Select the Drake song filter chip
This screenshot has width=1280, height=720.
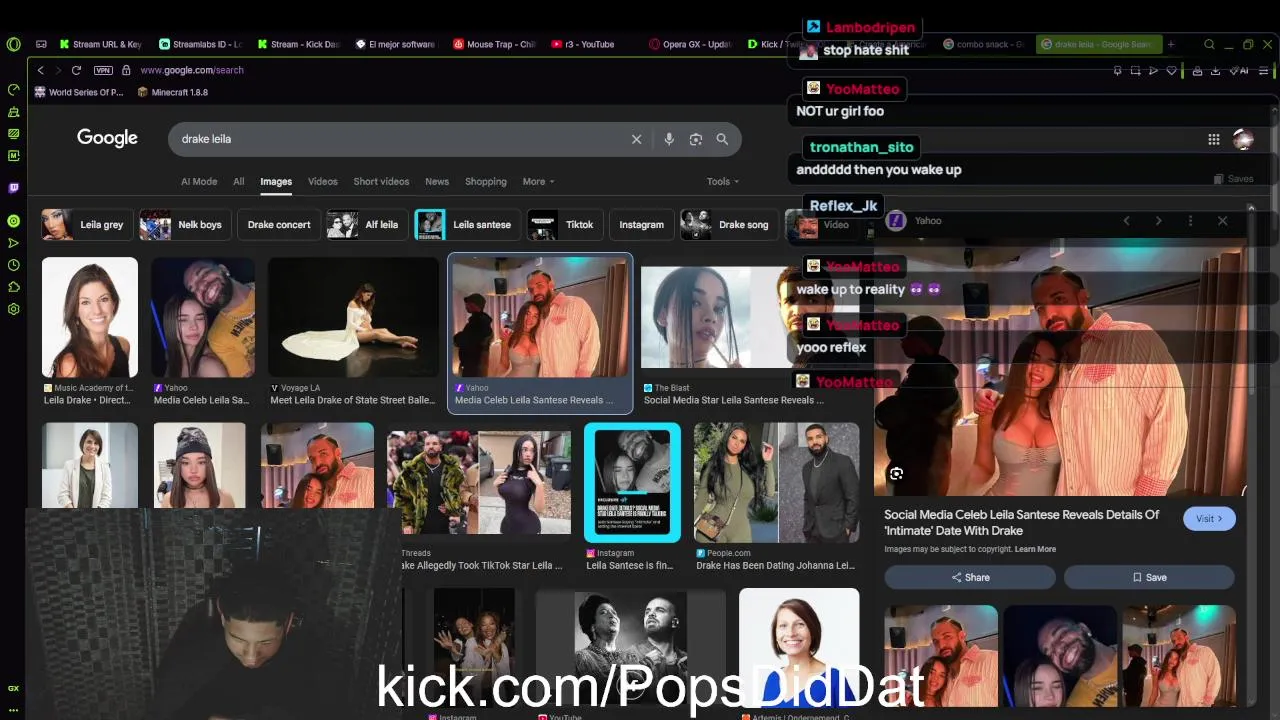[729, 225]
